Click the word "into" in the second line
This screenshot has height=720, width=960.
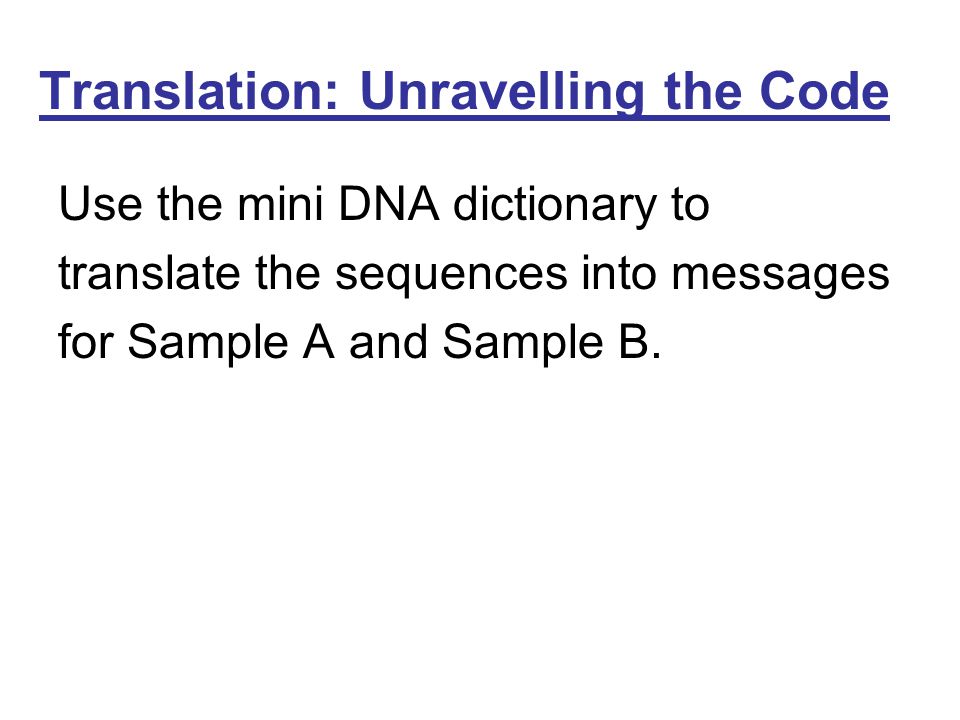tap(619, 272)
